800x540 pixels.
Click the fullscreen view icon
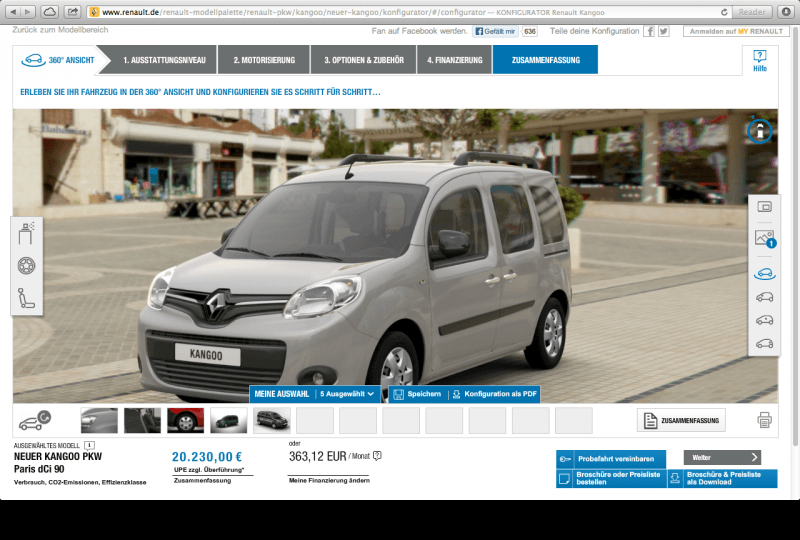click(764, 207)
